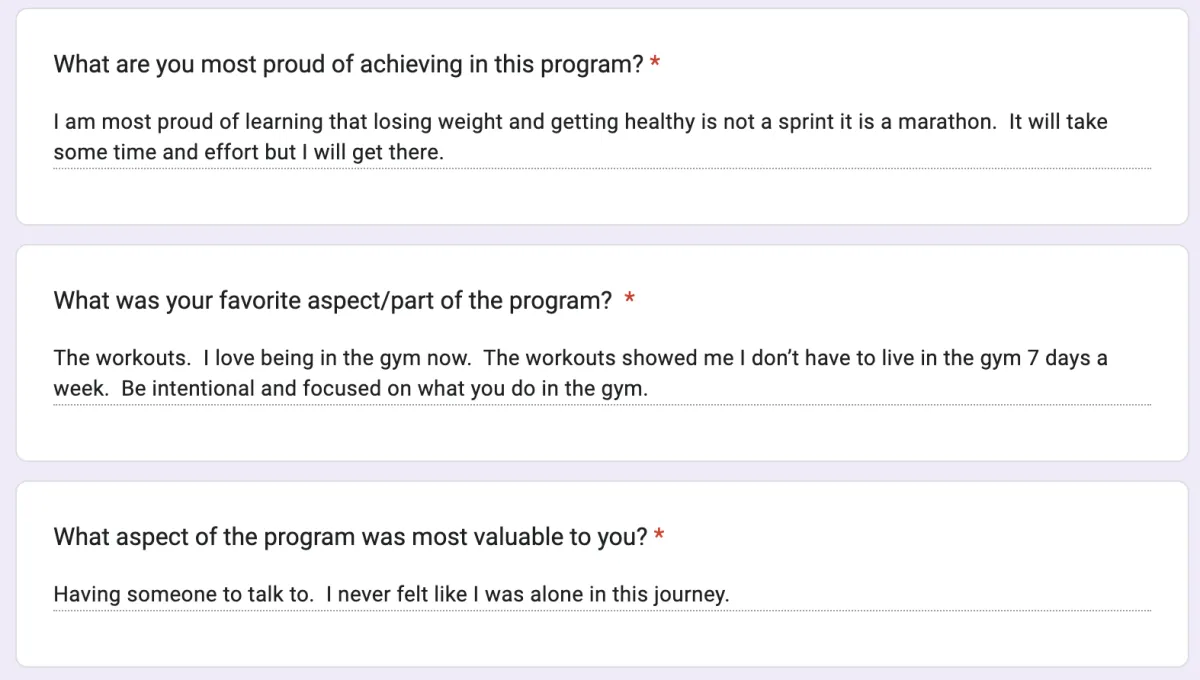The image size is (1200, 680).
Task: Click the 'favorite aspect/part of the program' question title
Action: point(332,301)
